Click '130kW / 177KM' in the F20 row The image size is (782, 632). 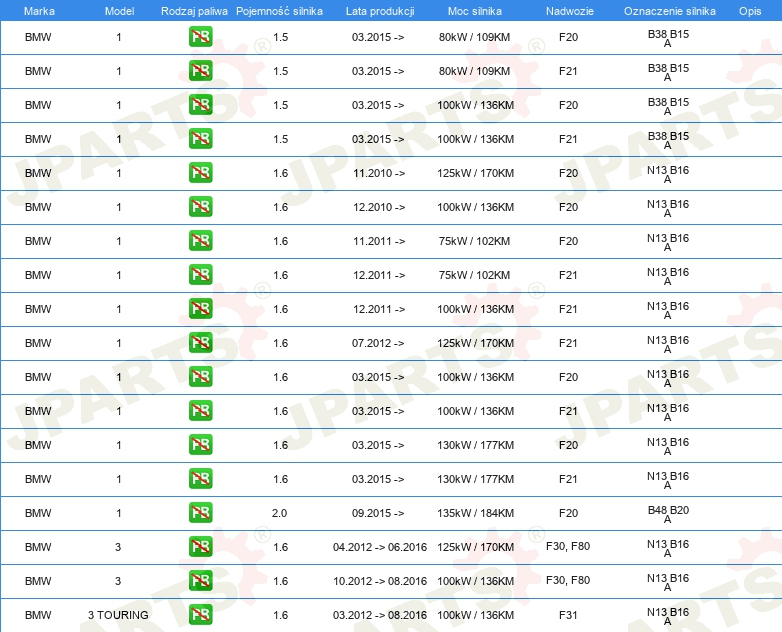click(475, 445)
